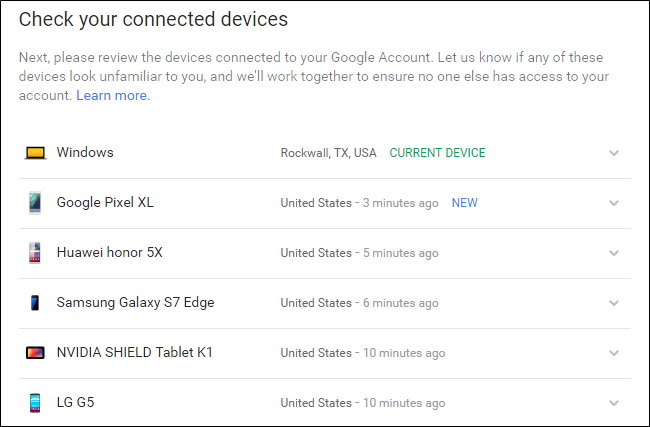650x427 pixels.
Task: Expand Huawei honor 5X details chevron
Action: [614, 253]
